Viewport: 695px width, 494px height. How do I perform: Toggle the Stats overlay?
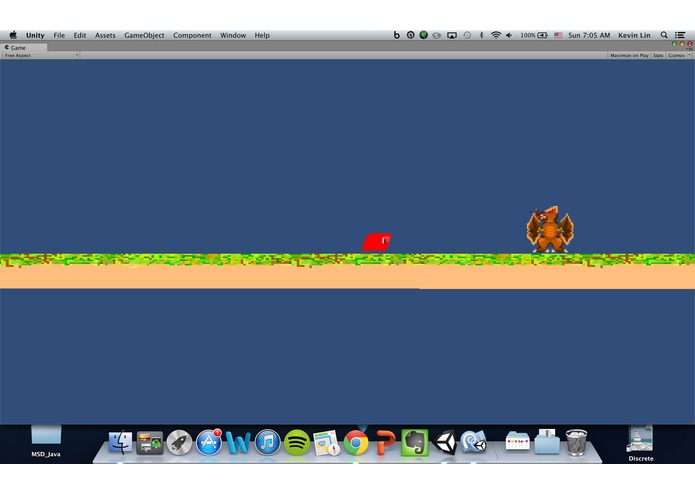(x=658, y=55)
